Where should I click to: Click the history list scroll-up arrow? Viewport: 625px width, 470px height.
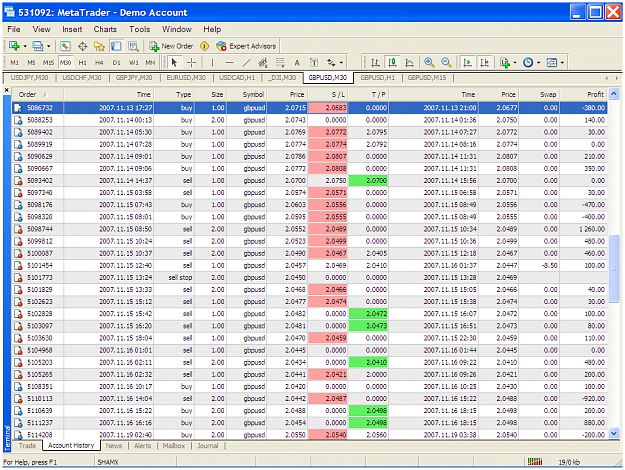pos(614,94)
